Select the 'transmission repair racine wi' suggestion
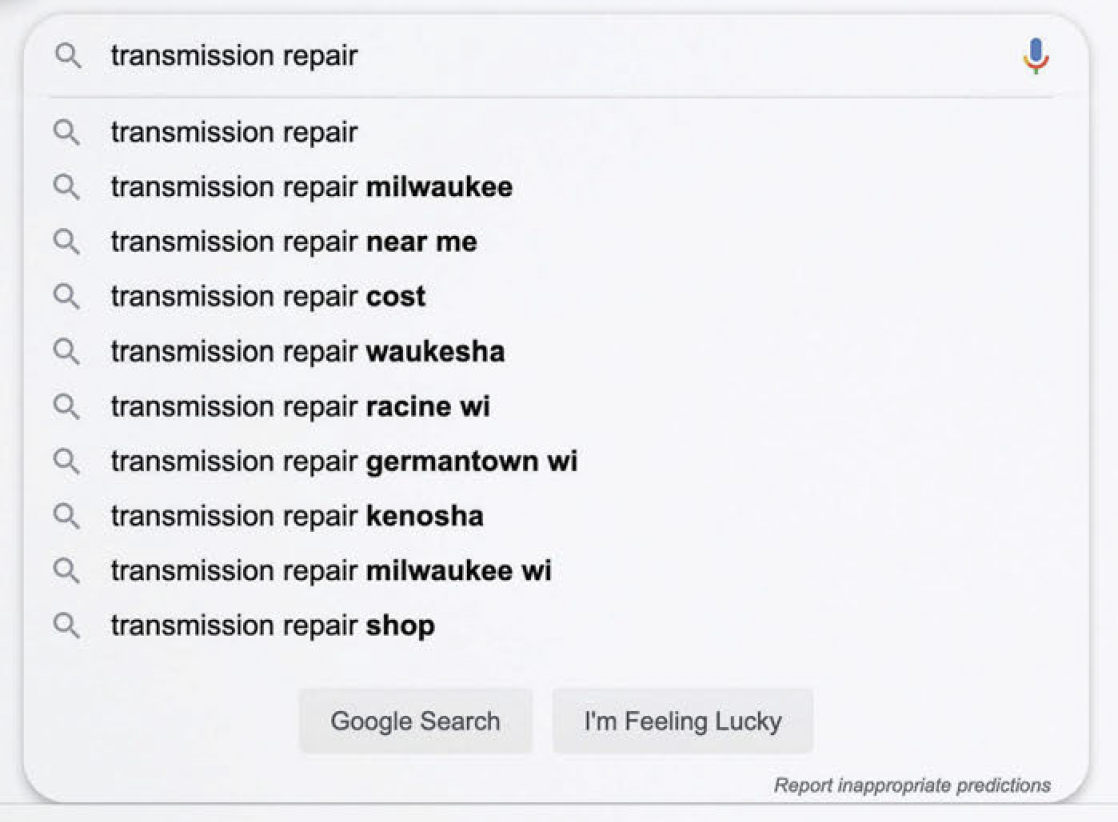 300,407
